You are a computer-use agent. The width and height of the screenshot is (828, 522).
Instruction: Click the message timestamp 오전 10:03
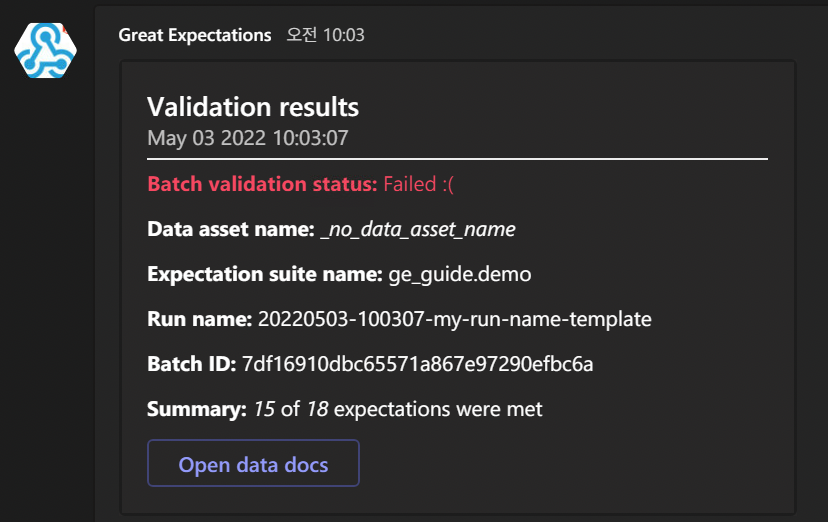pos(325,35)
